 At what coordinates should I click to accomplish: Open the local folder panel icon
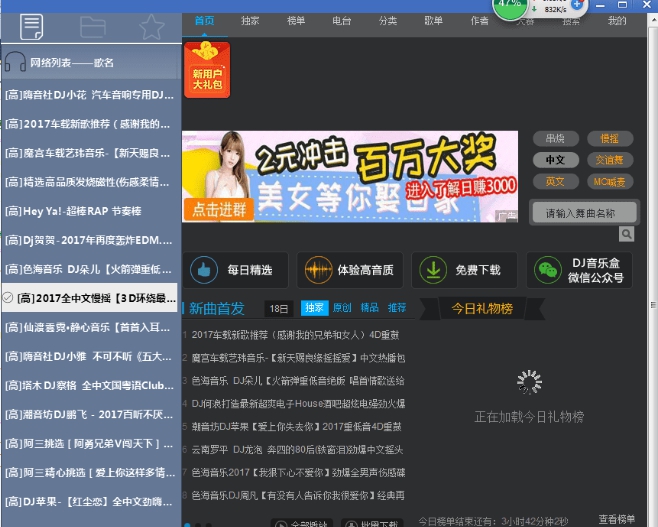(x=92, y=27)
